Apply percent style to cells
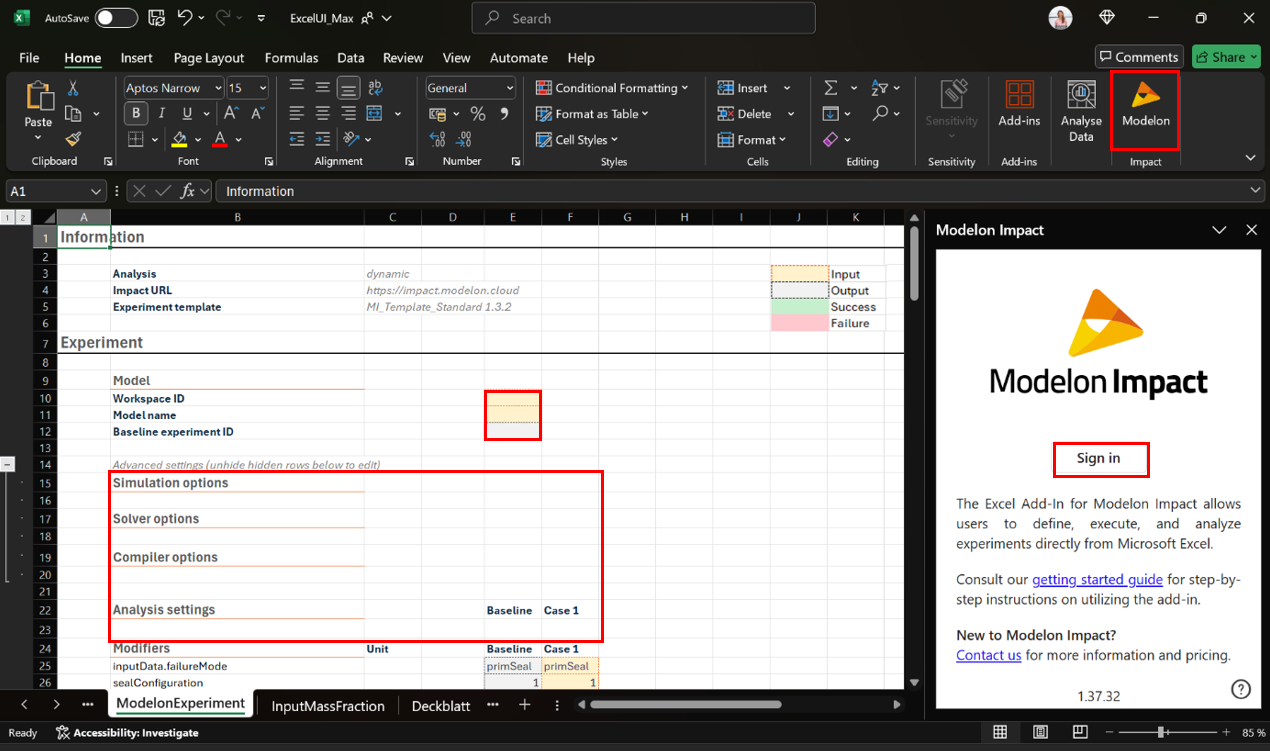 (478, 113)
